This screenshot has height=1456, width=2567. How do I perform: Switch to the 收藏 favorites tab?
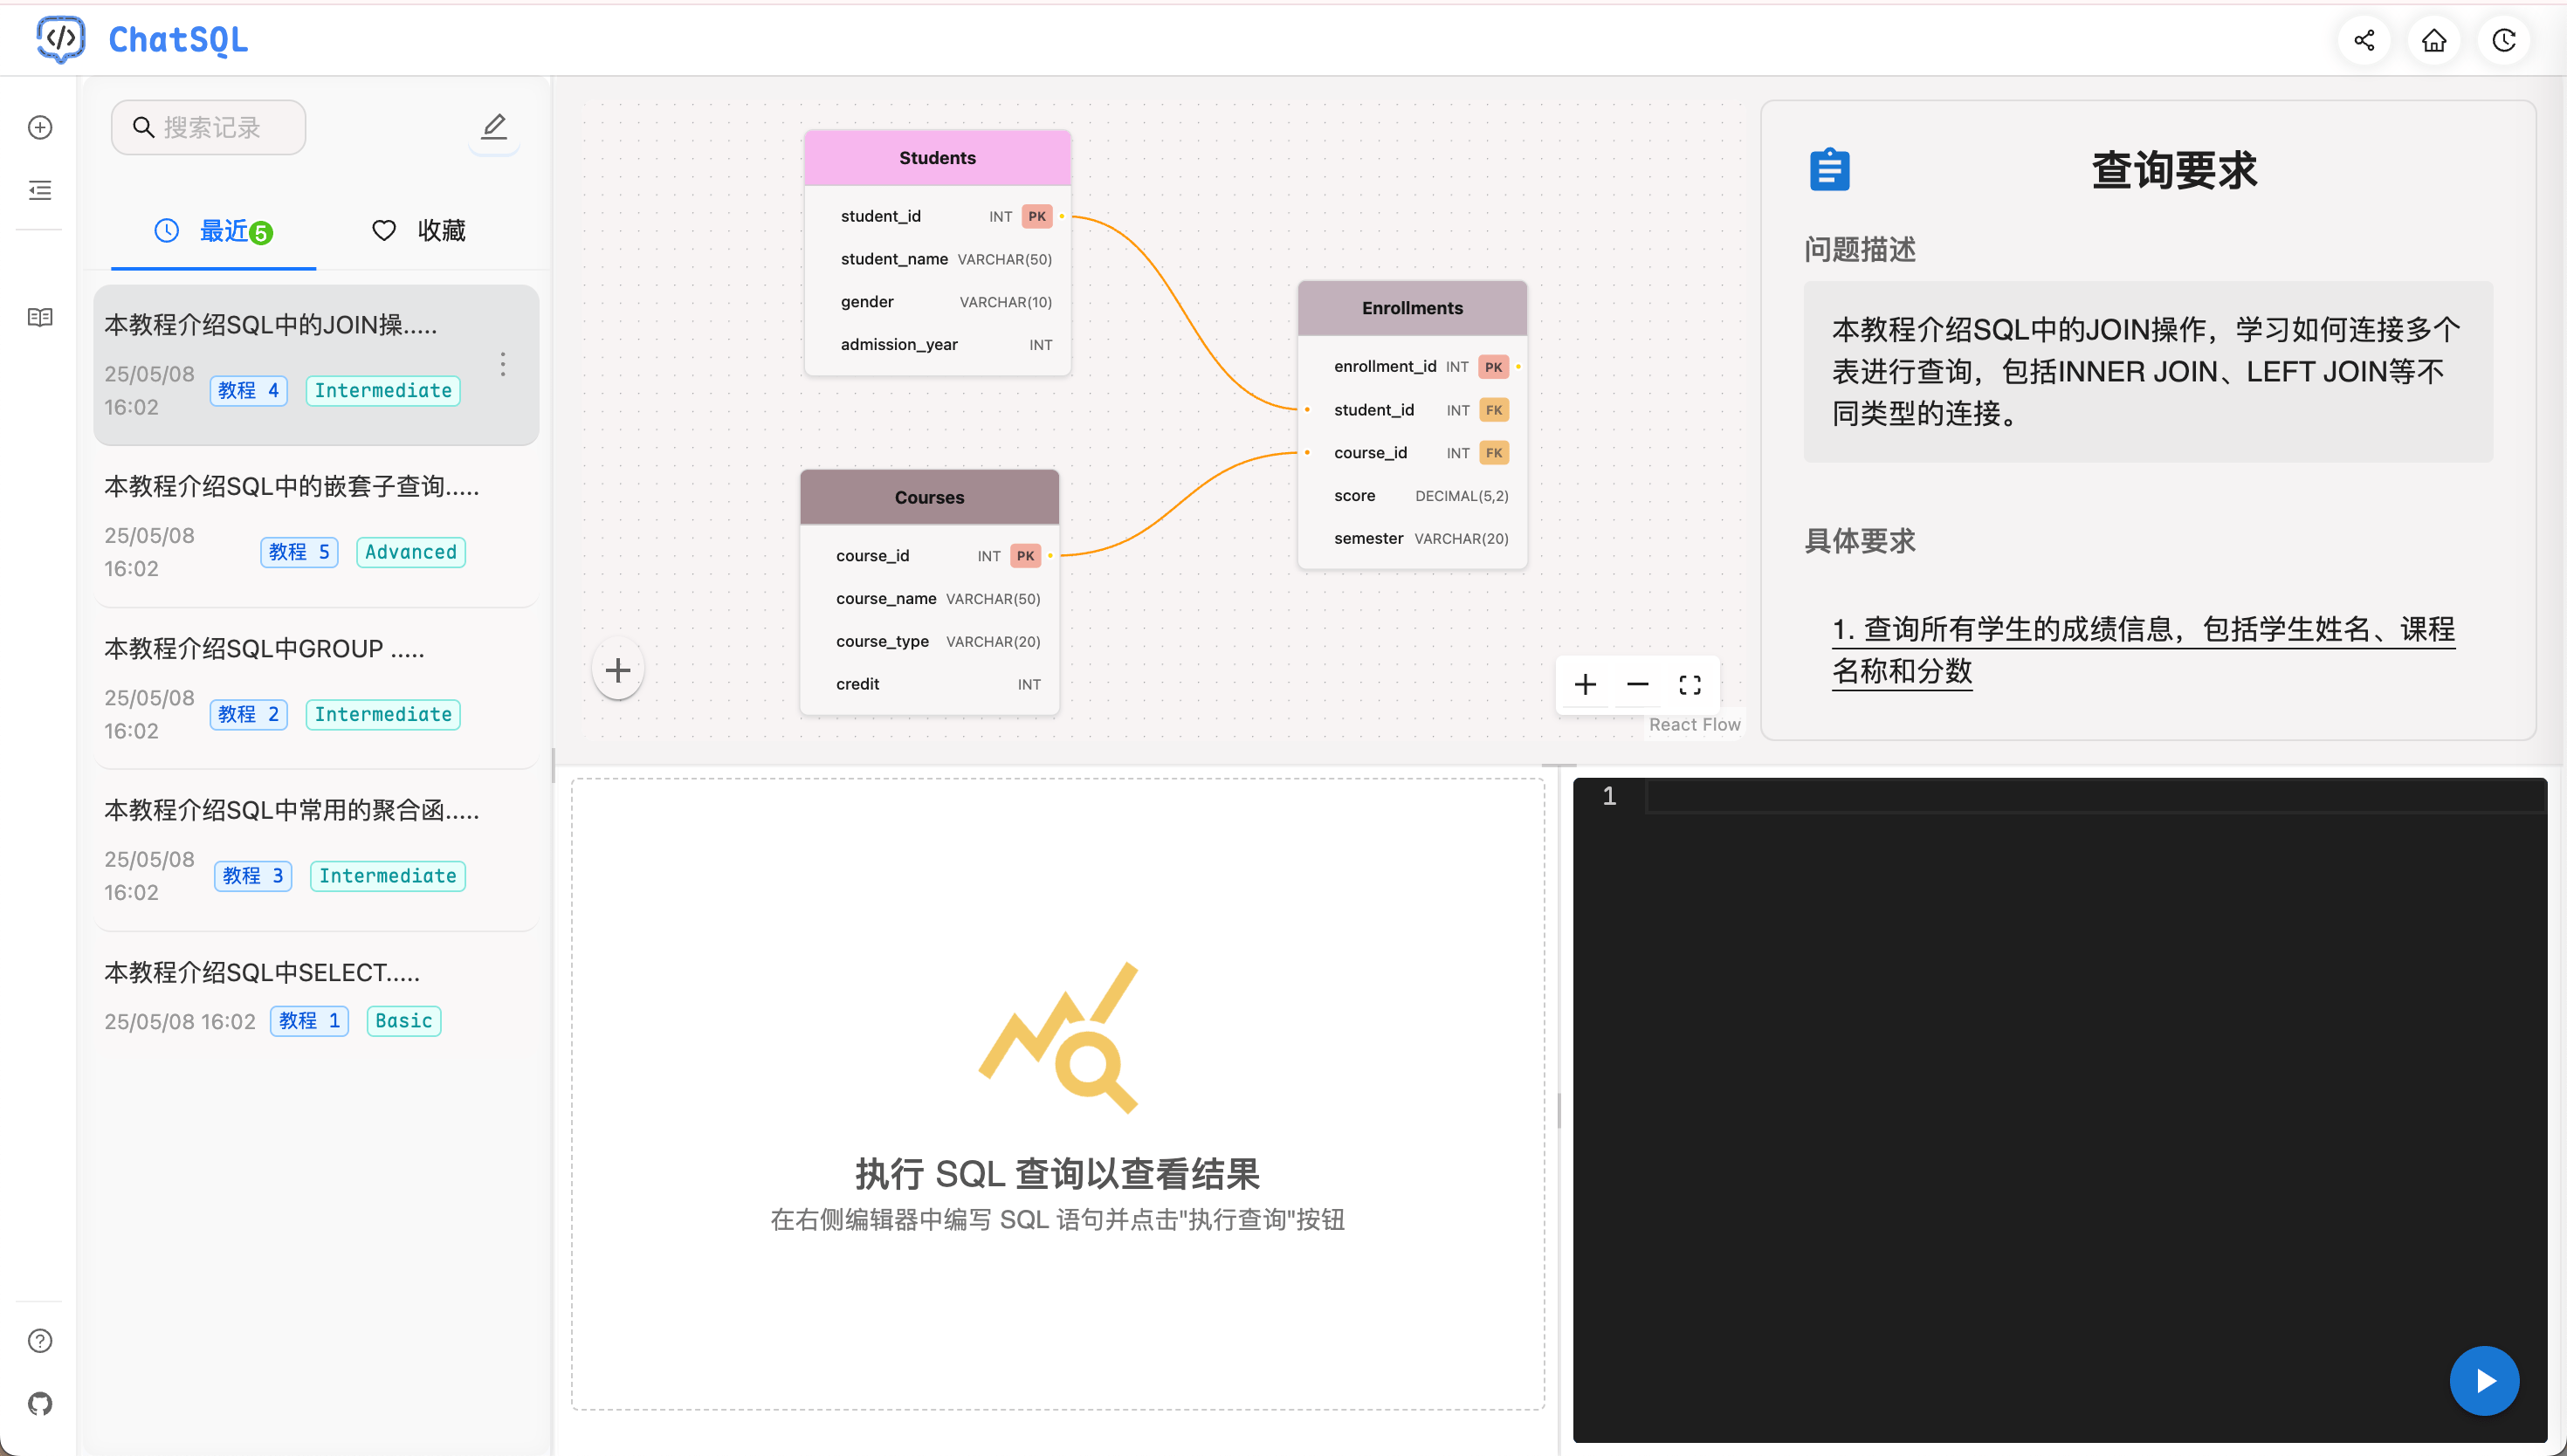[x=418, y=231]
